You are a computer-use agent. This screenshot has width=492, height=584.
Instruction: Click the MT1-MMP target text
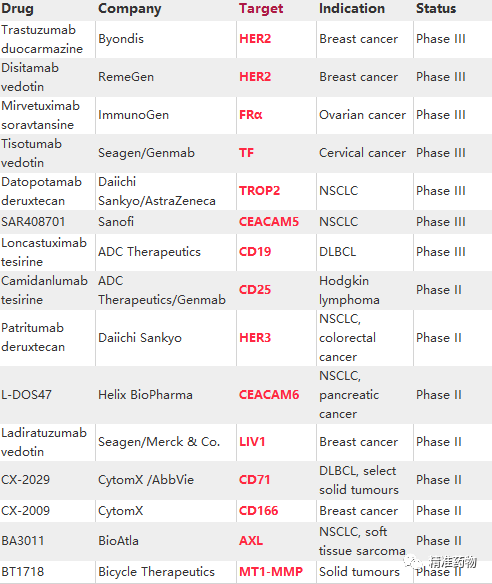click(271, 572)
